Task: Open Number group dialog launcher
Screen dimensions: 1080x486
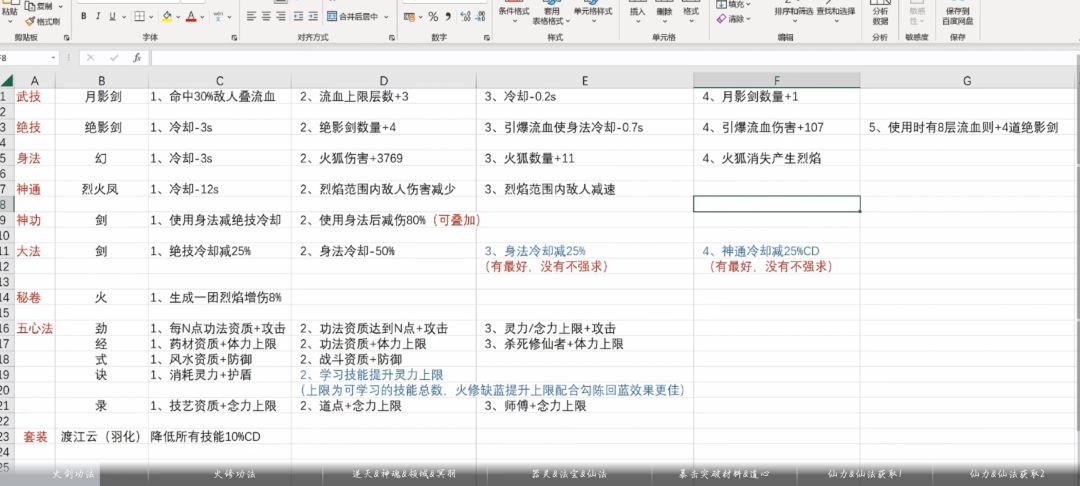Action: tap(485, 38)
